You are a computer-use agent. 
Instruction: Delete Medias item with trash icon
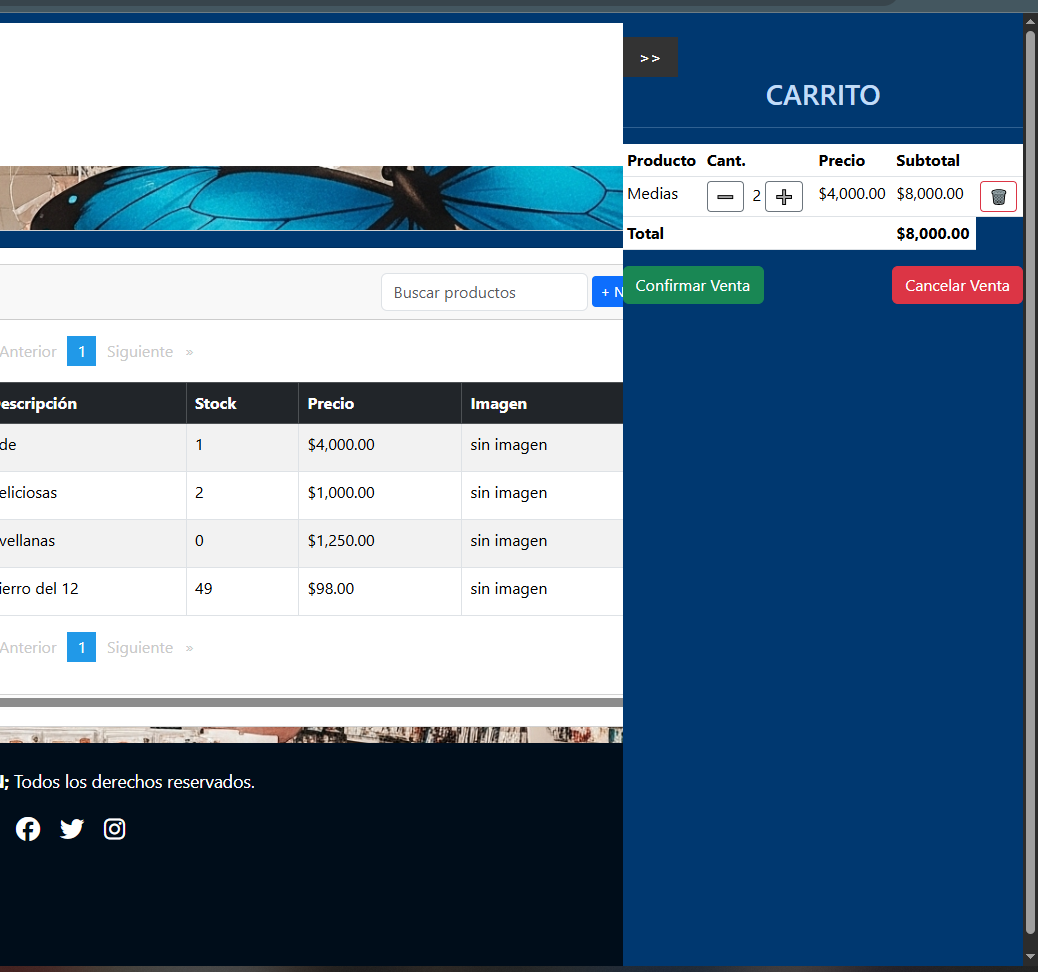(x=998, y=197)
